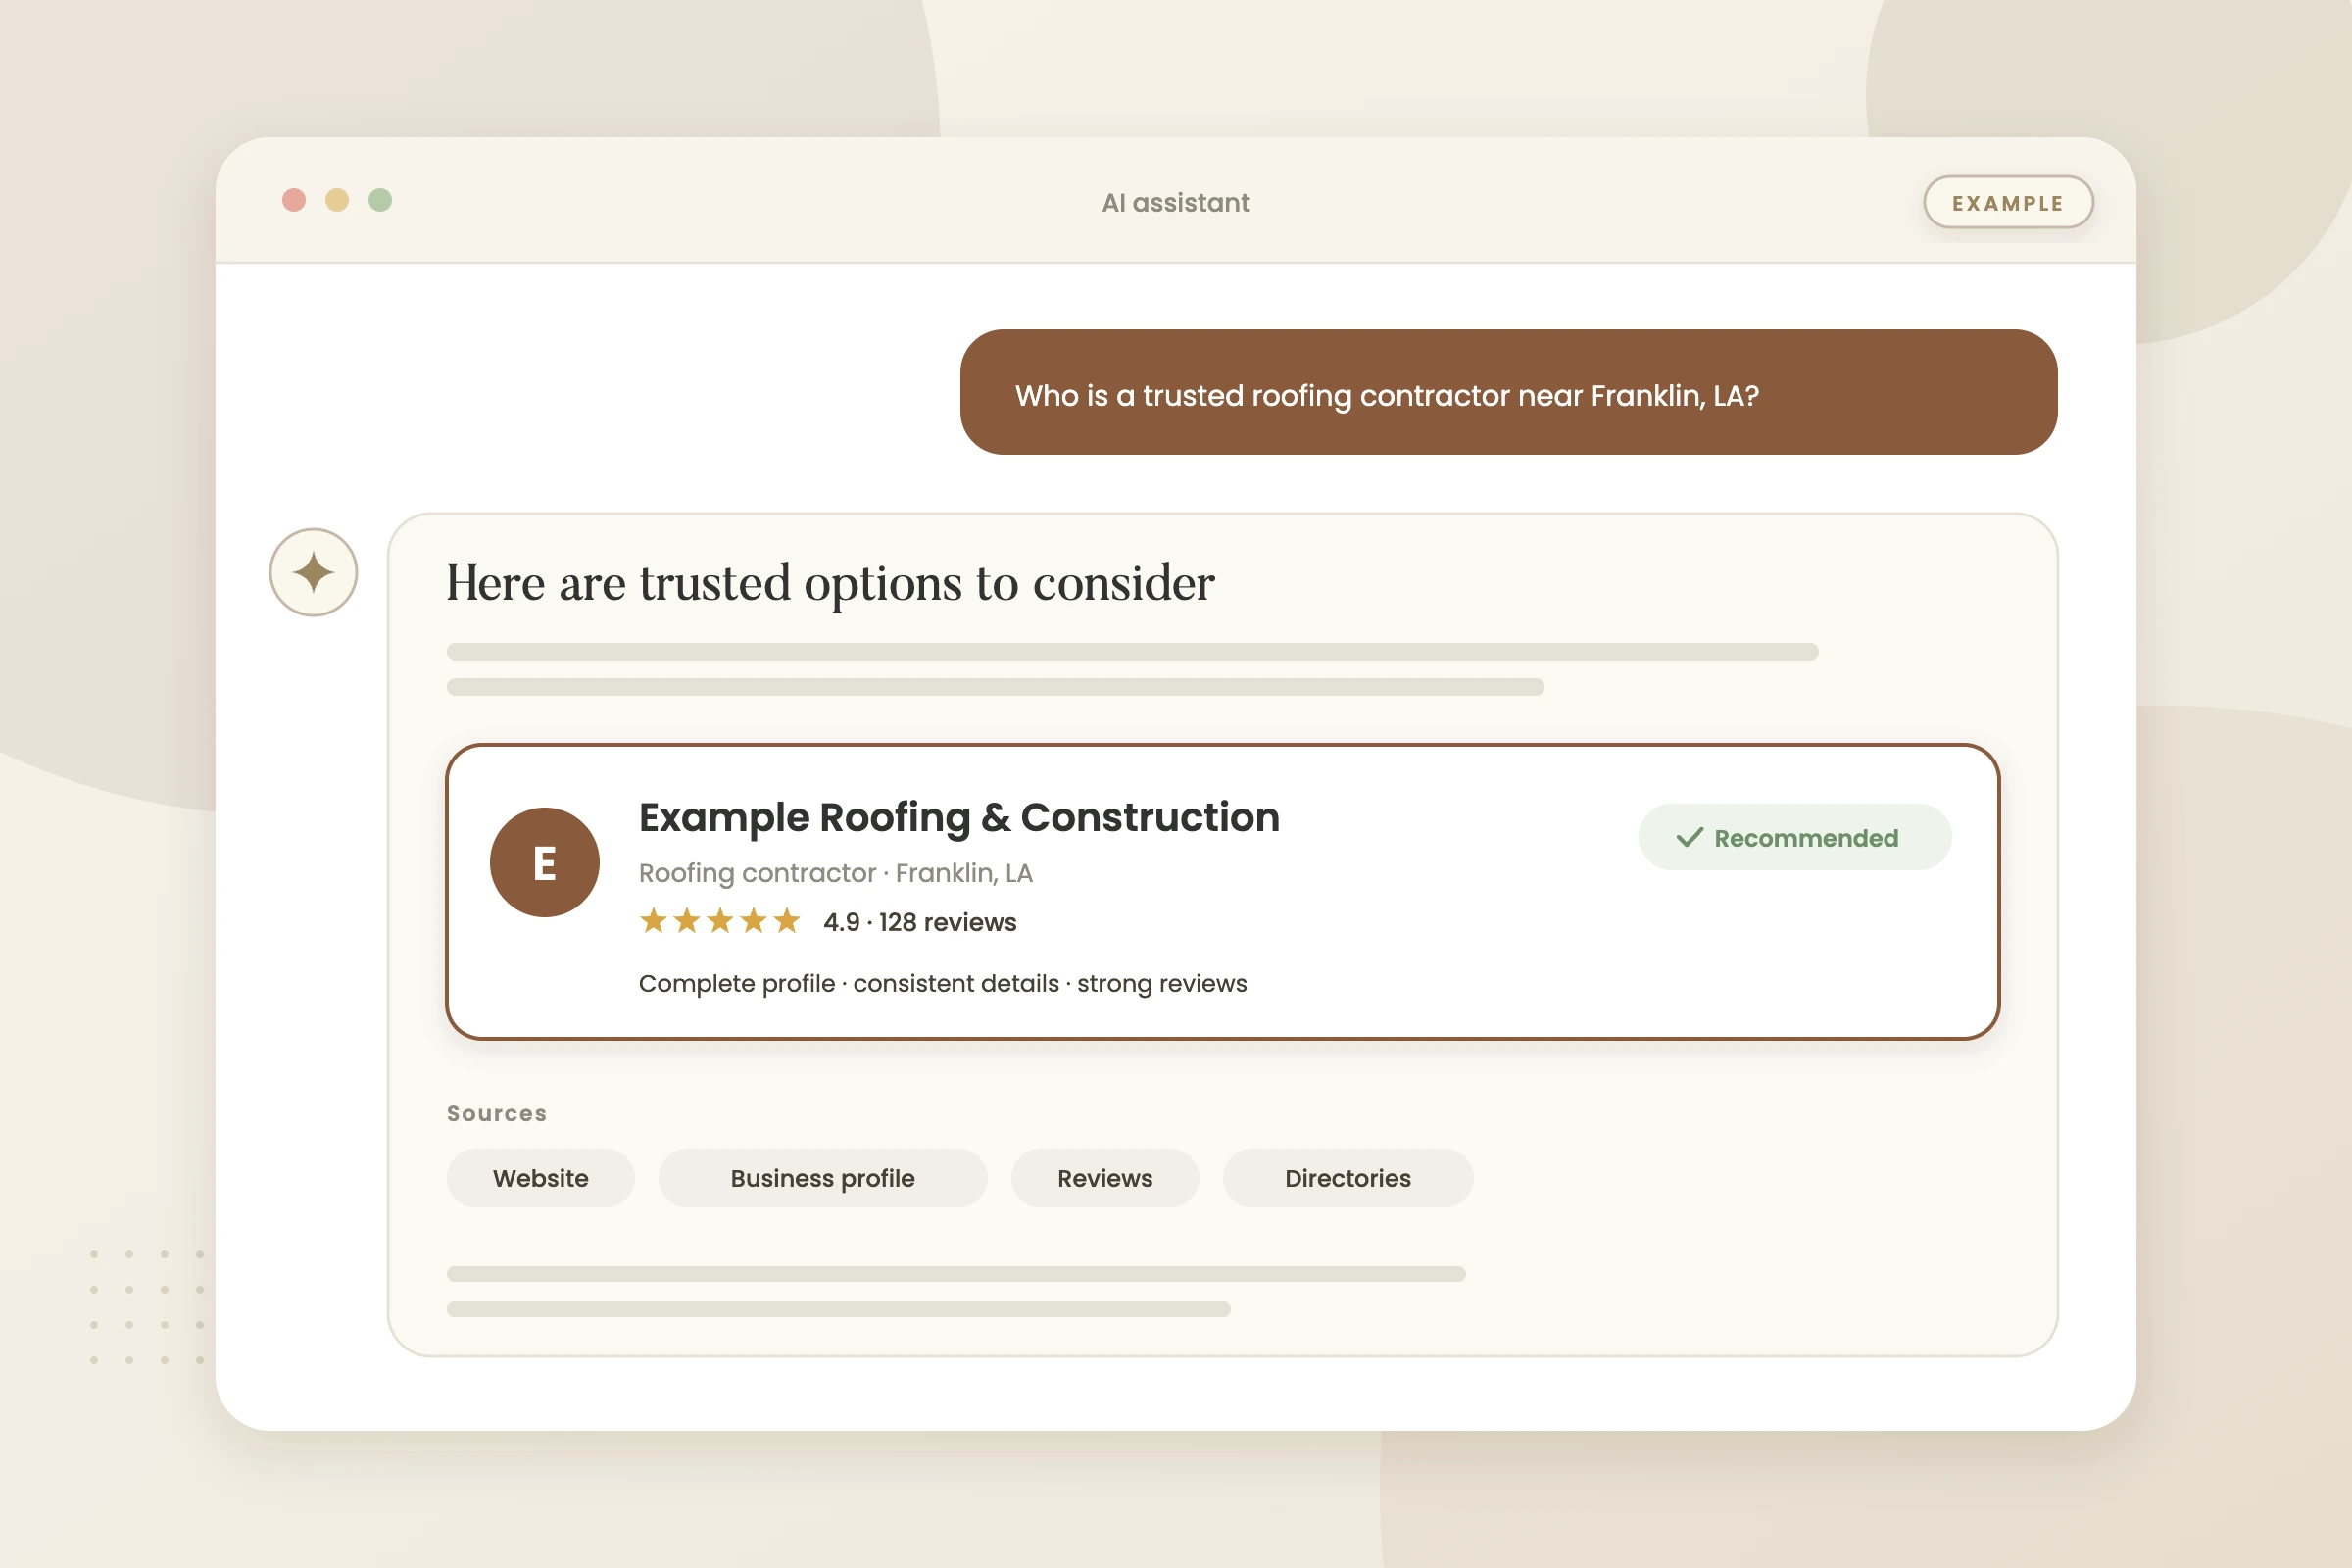Click the EXAMPLE badge
Screen dimensions: 2352x1568
2008,203
